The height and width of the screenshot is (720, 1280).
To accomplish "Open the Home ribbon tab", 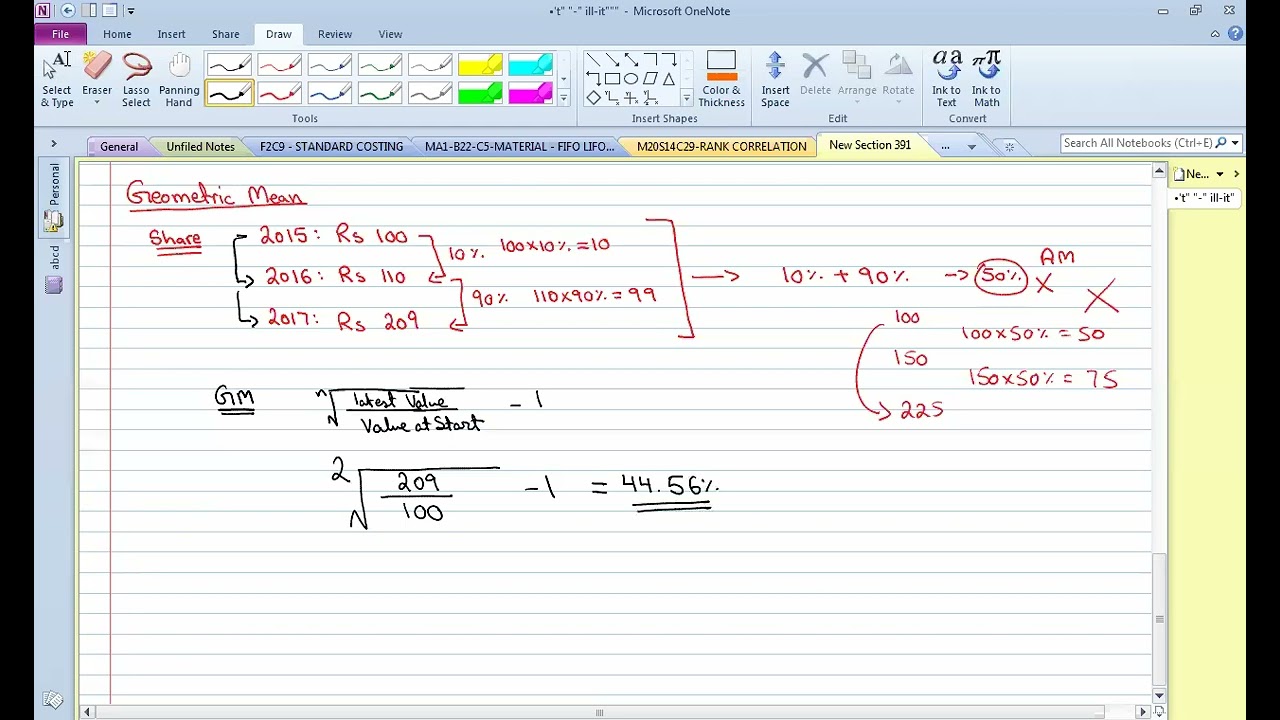I will tap(117, 34).
